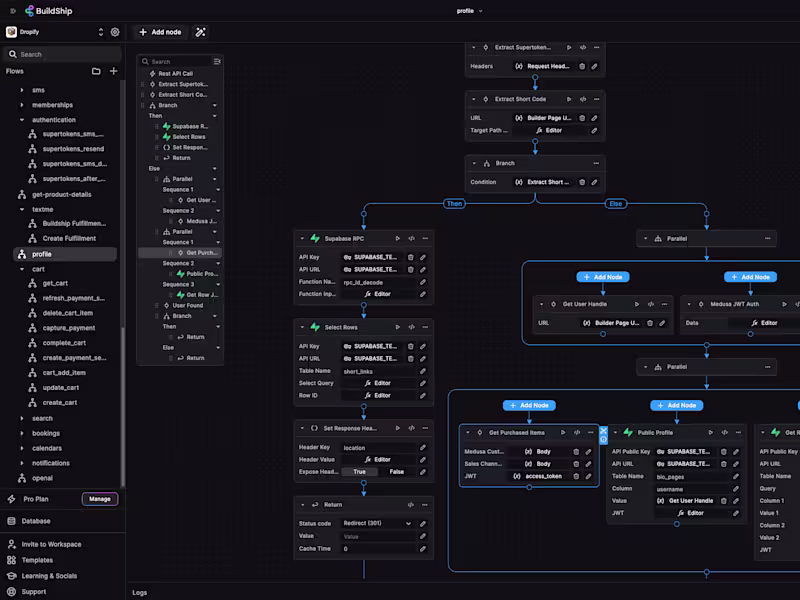Edit Table Name field in Select Rows

coord(422,371)
